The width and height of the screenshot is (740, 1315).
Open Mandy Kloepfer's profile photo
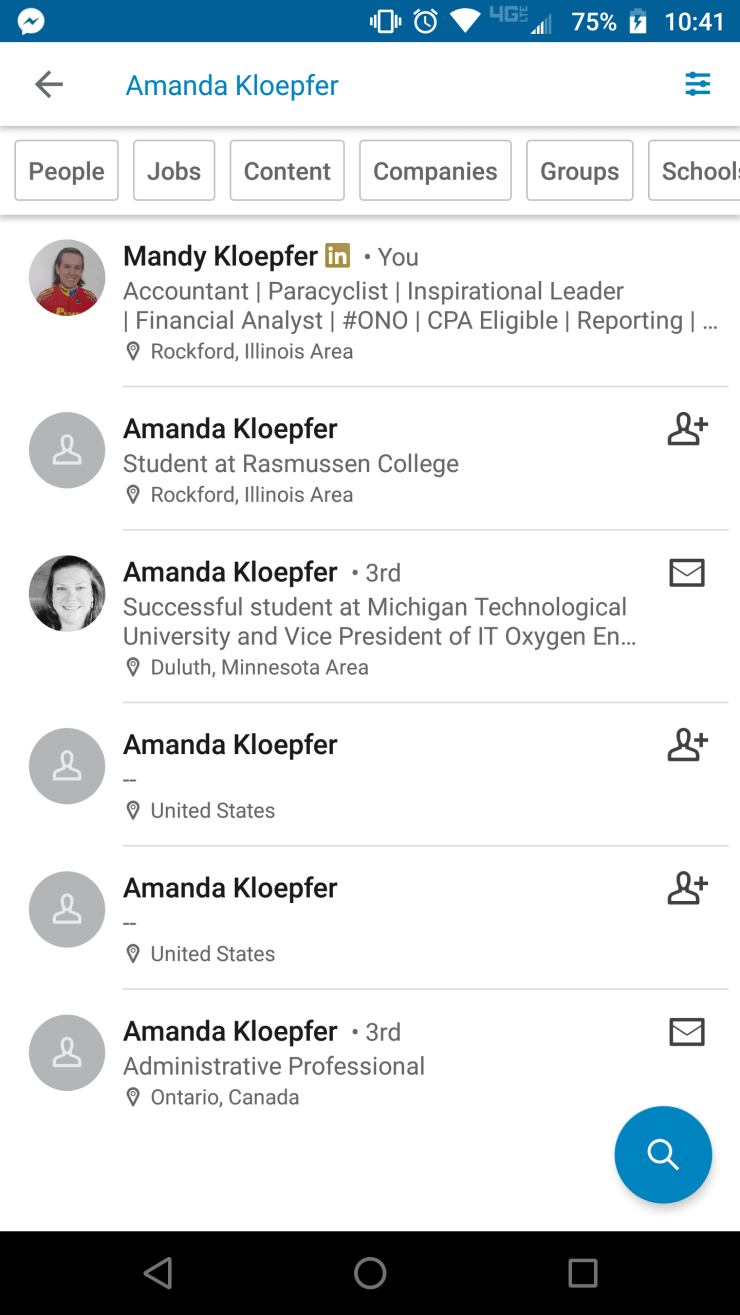pyautogui.click(x=67, y=278)
